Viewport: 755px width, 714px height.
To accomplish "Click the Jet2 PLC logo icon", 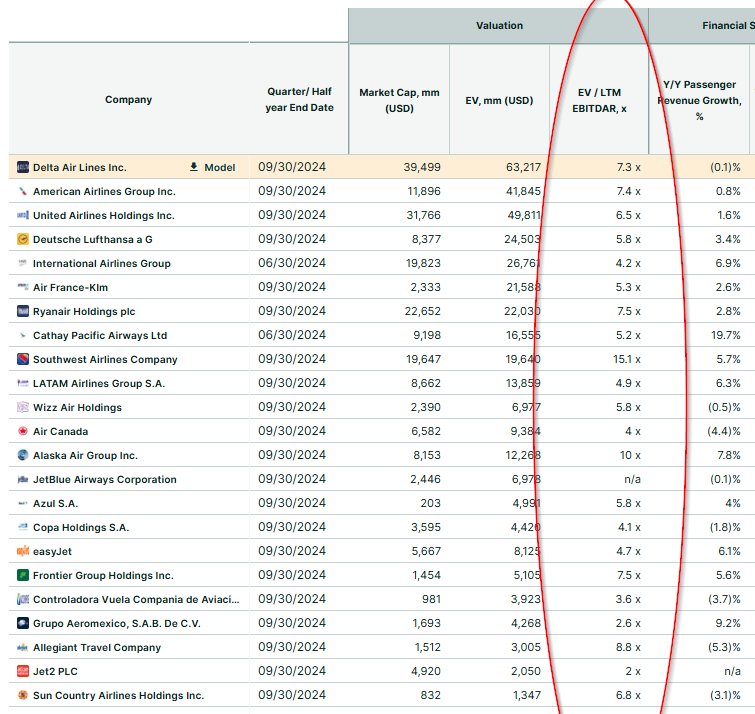I will (x=23, y=671).
